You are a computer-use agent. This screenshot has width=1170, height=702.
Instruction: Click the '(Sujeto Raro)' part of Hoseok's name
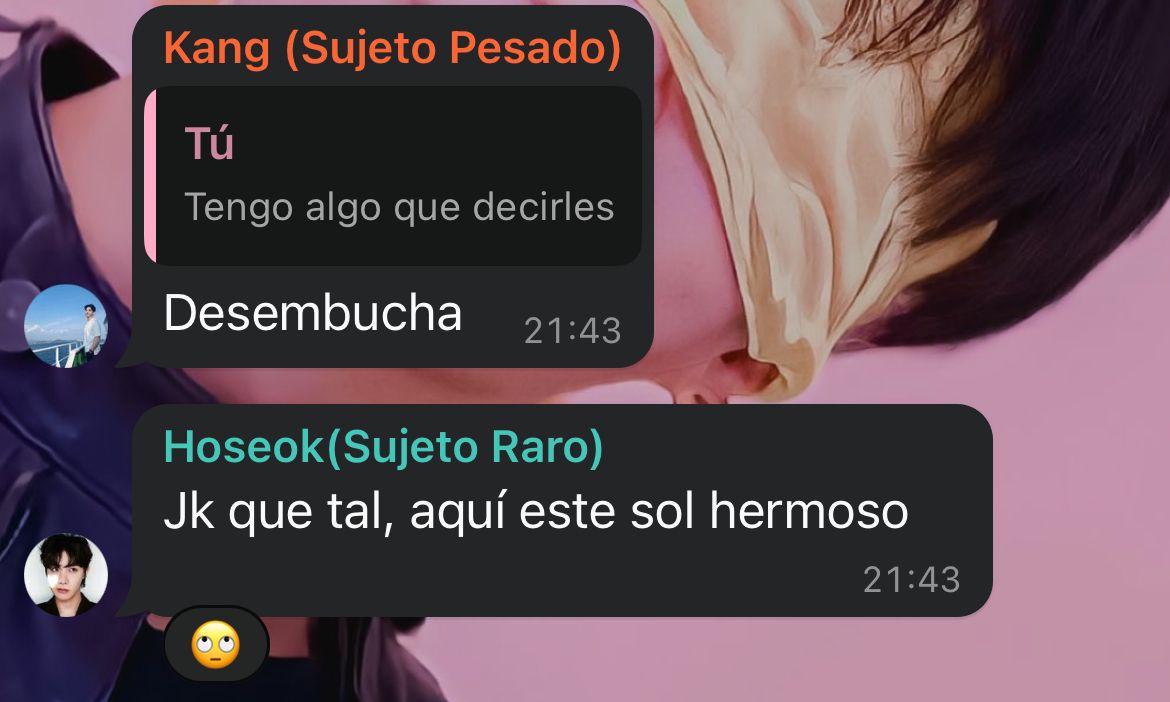pyautogui.click(x=465, y=448)
